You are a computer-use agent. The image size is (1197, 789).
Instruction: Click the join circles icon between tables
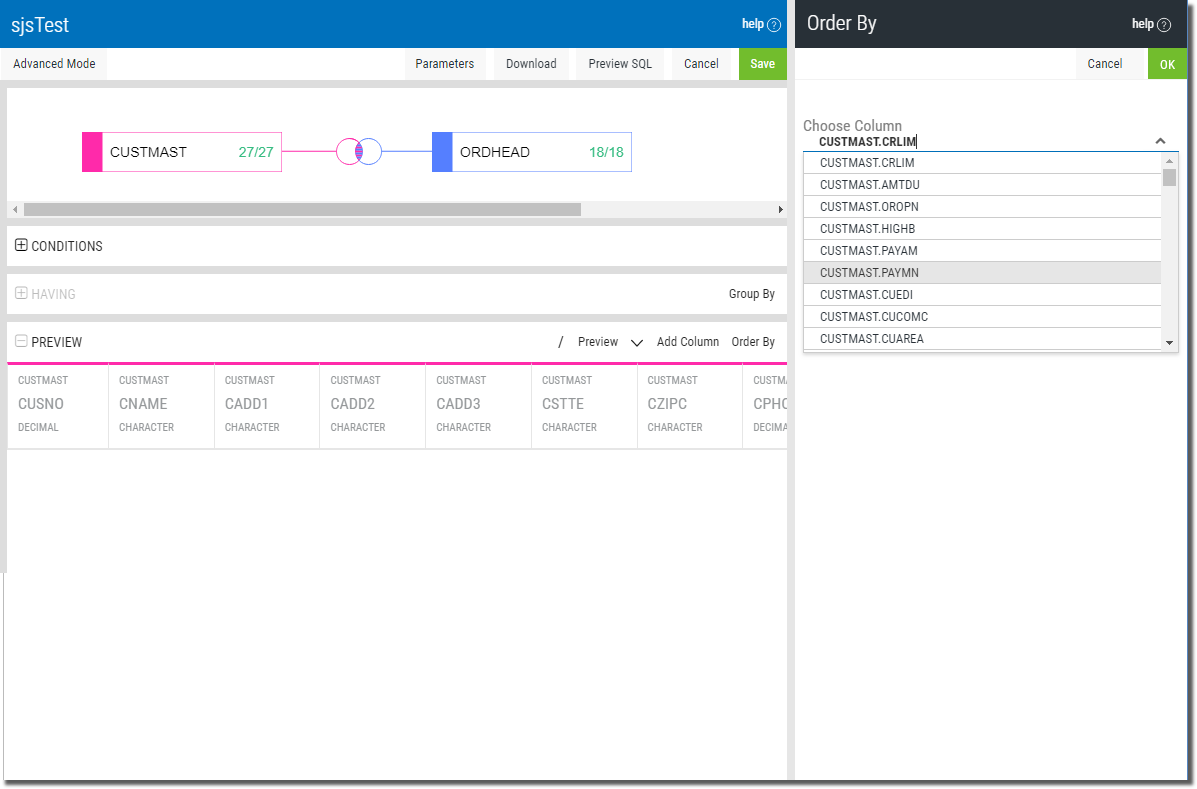click(x=359, y=151)
